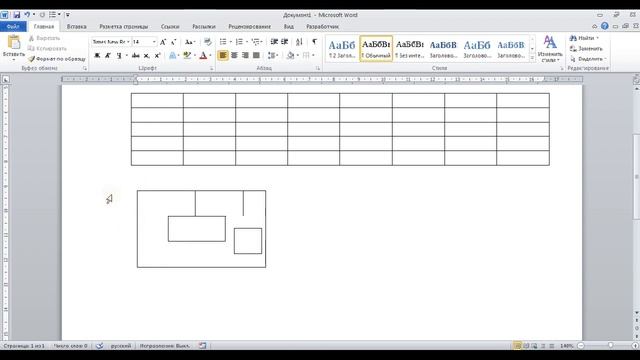Click the zoom slider in status bar
The width and height of the screenshot is (640, 360).
tap(608, 346)
